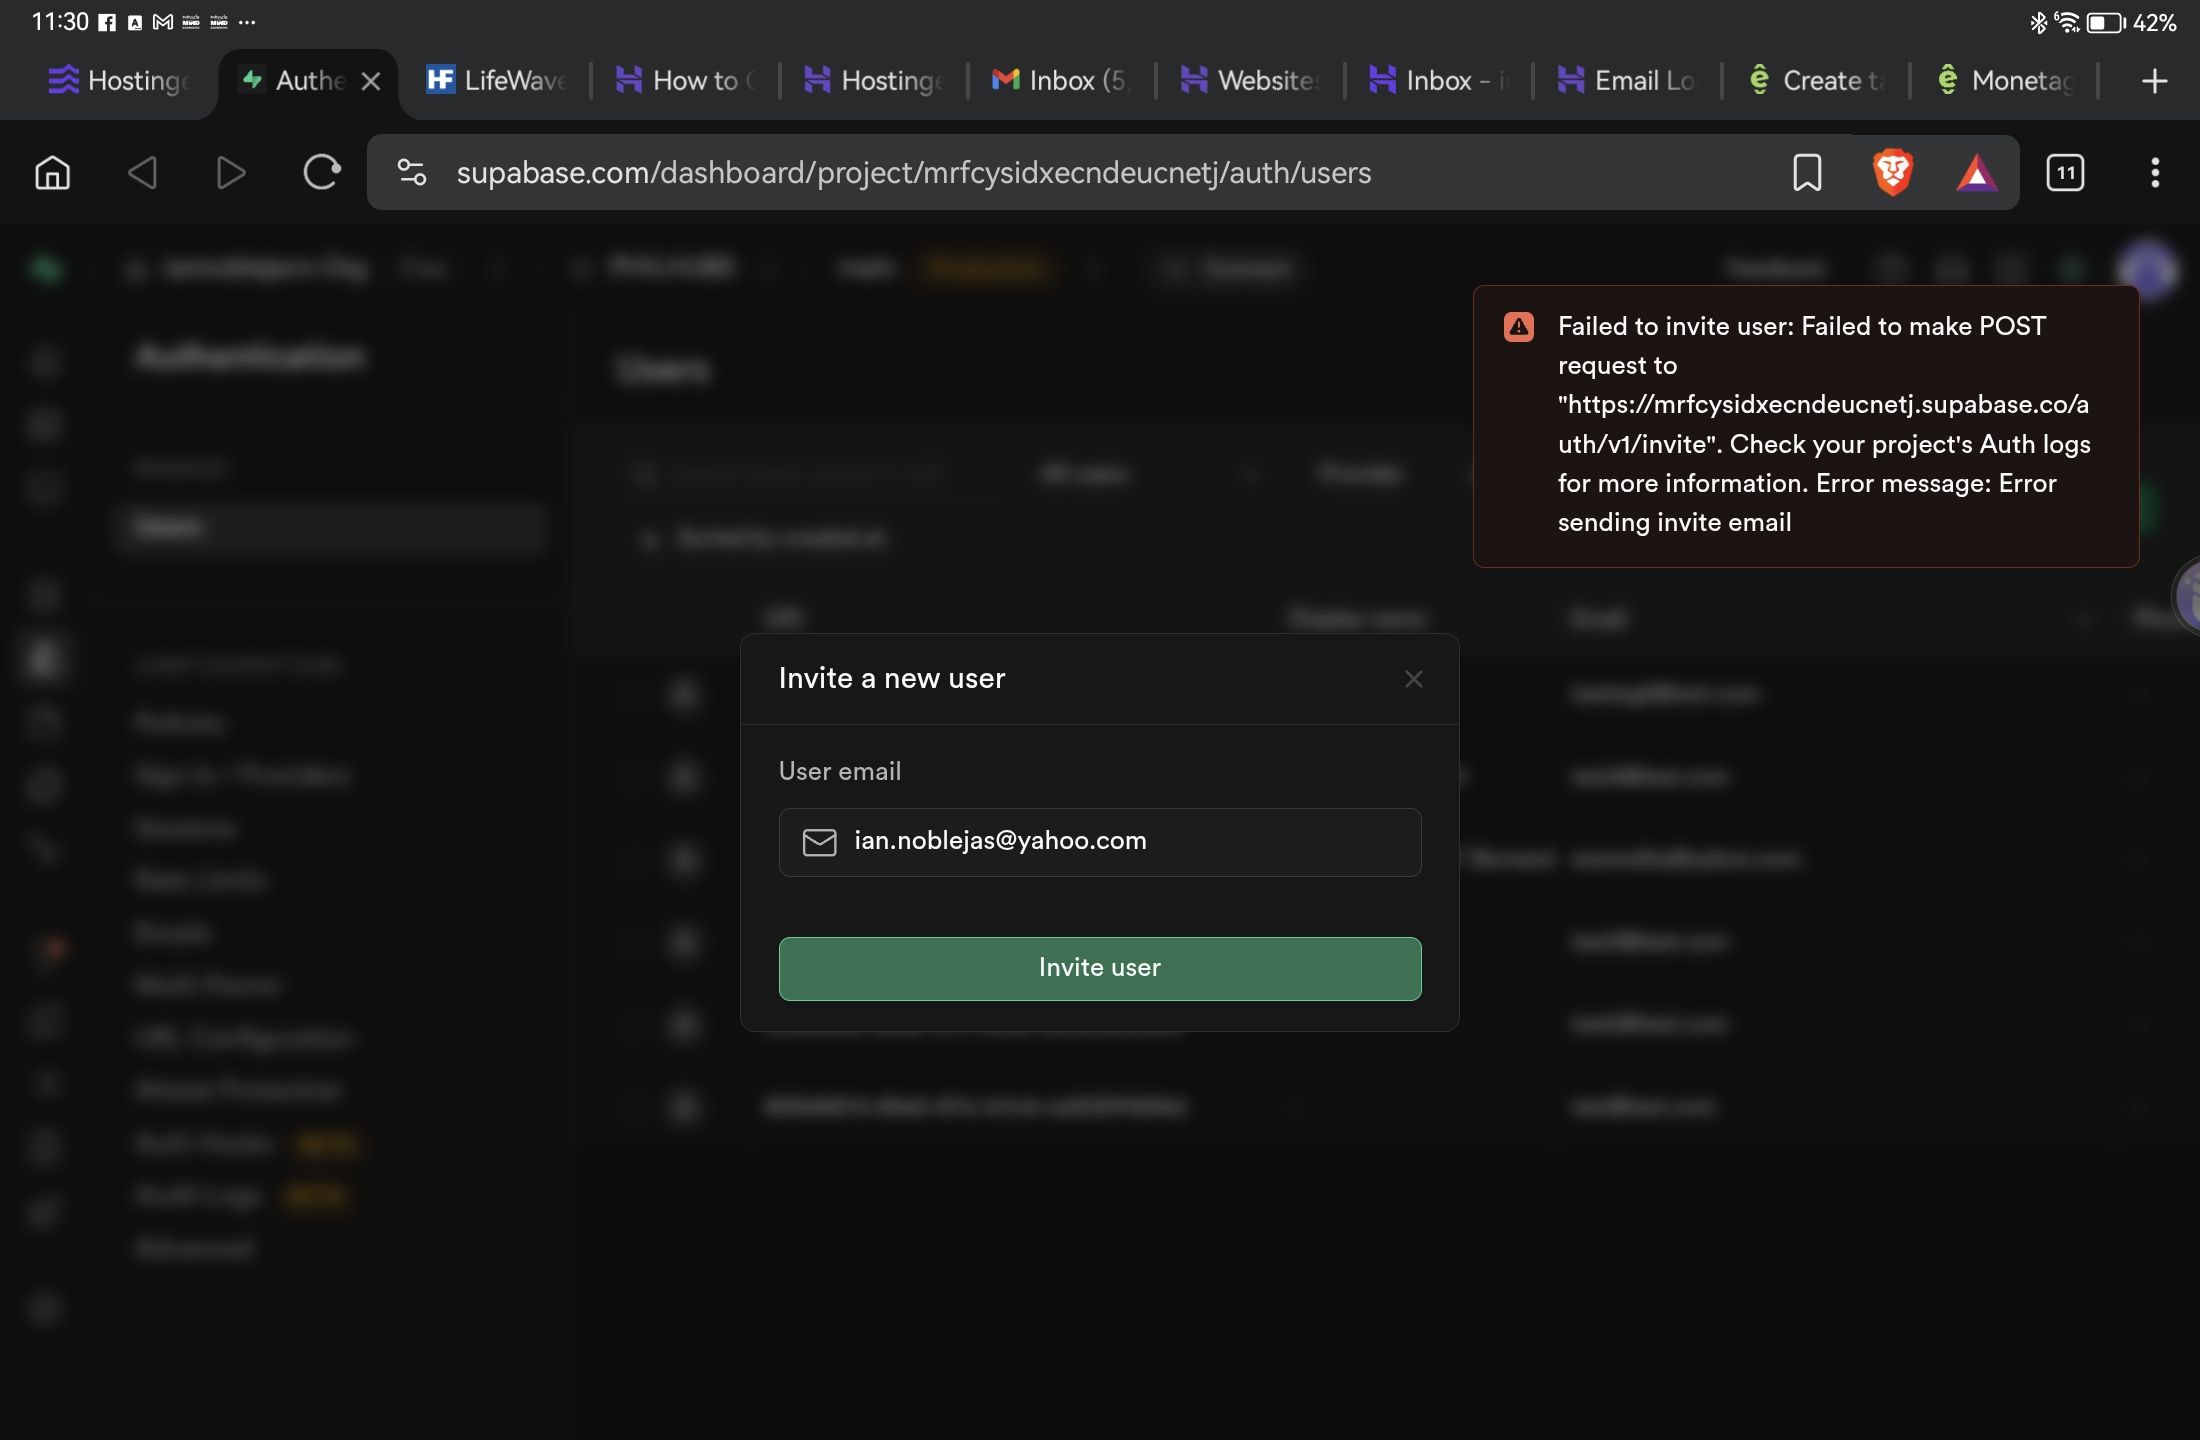Open the browser three-dot menu
The height and width of the screenshot is (1440, 2200).
point(2155,173)
